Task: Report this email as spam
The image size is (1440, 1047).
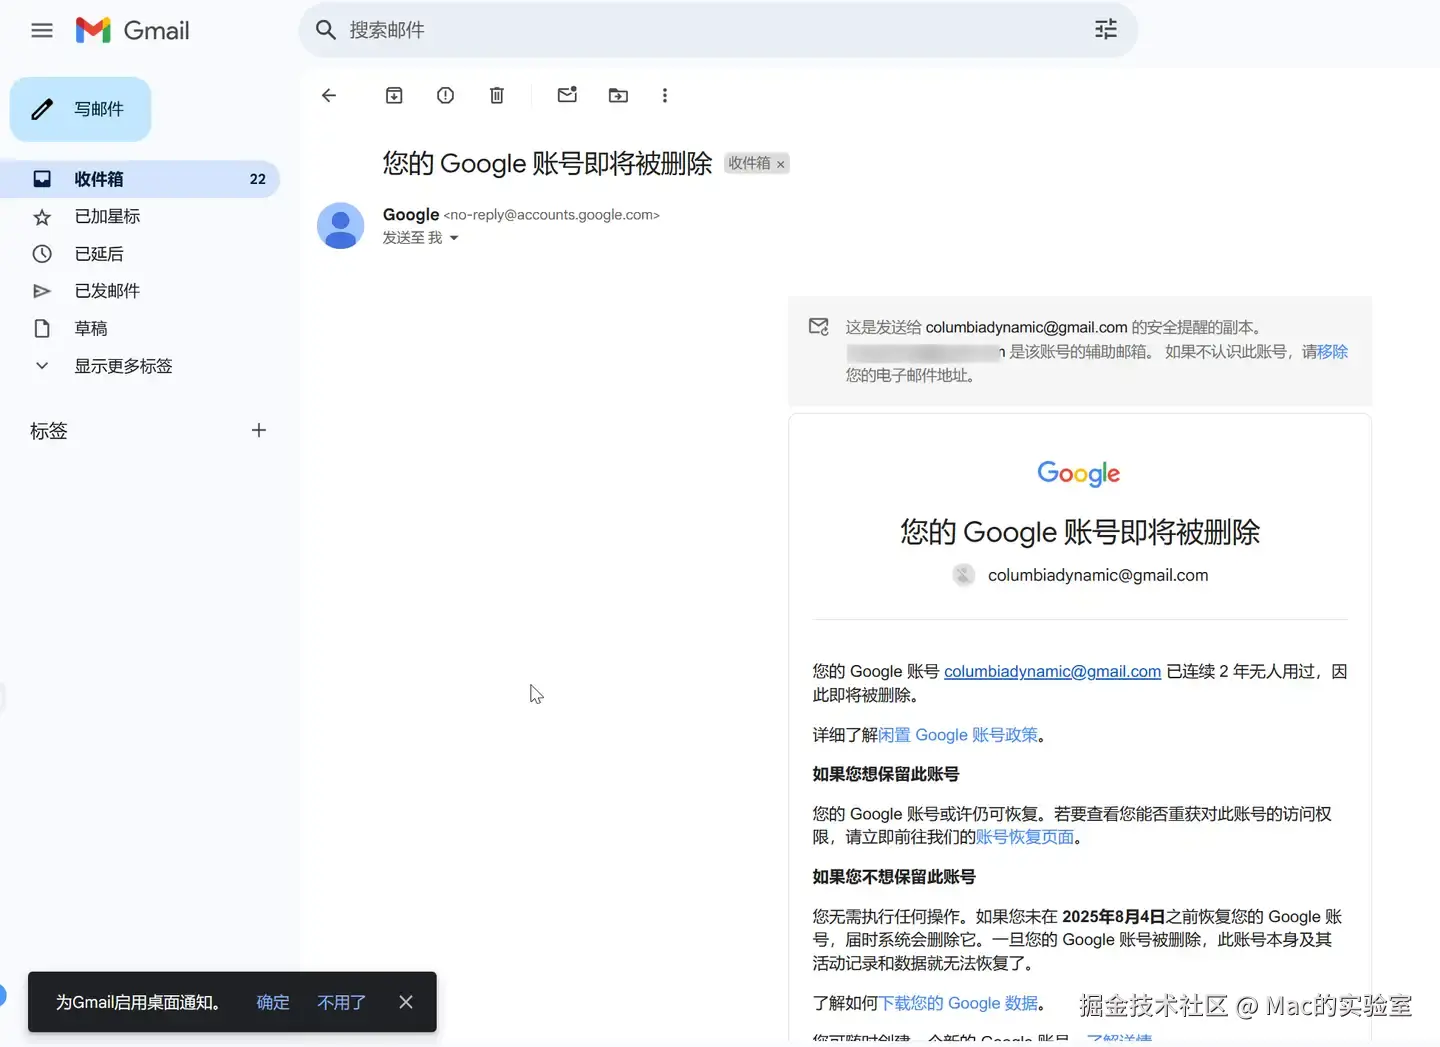Action: tap(445, 95)
